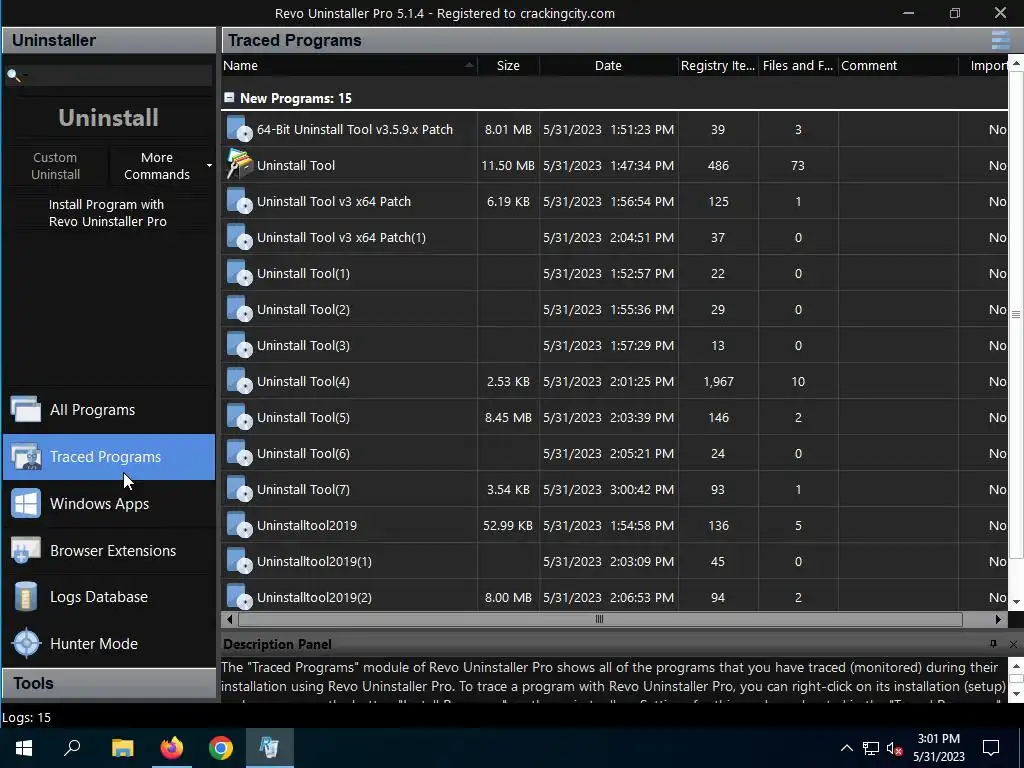Sort by the Size column header
This screenshot has width=1024, height=768.
click(508, 65)
